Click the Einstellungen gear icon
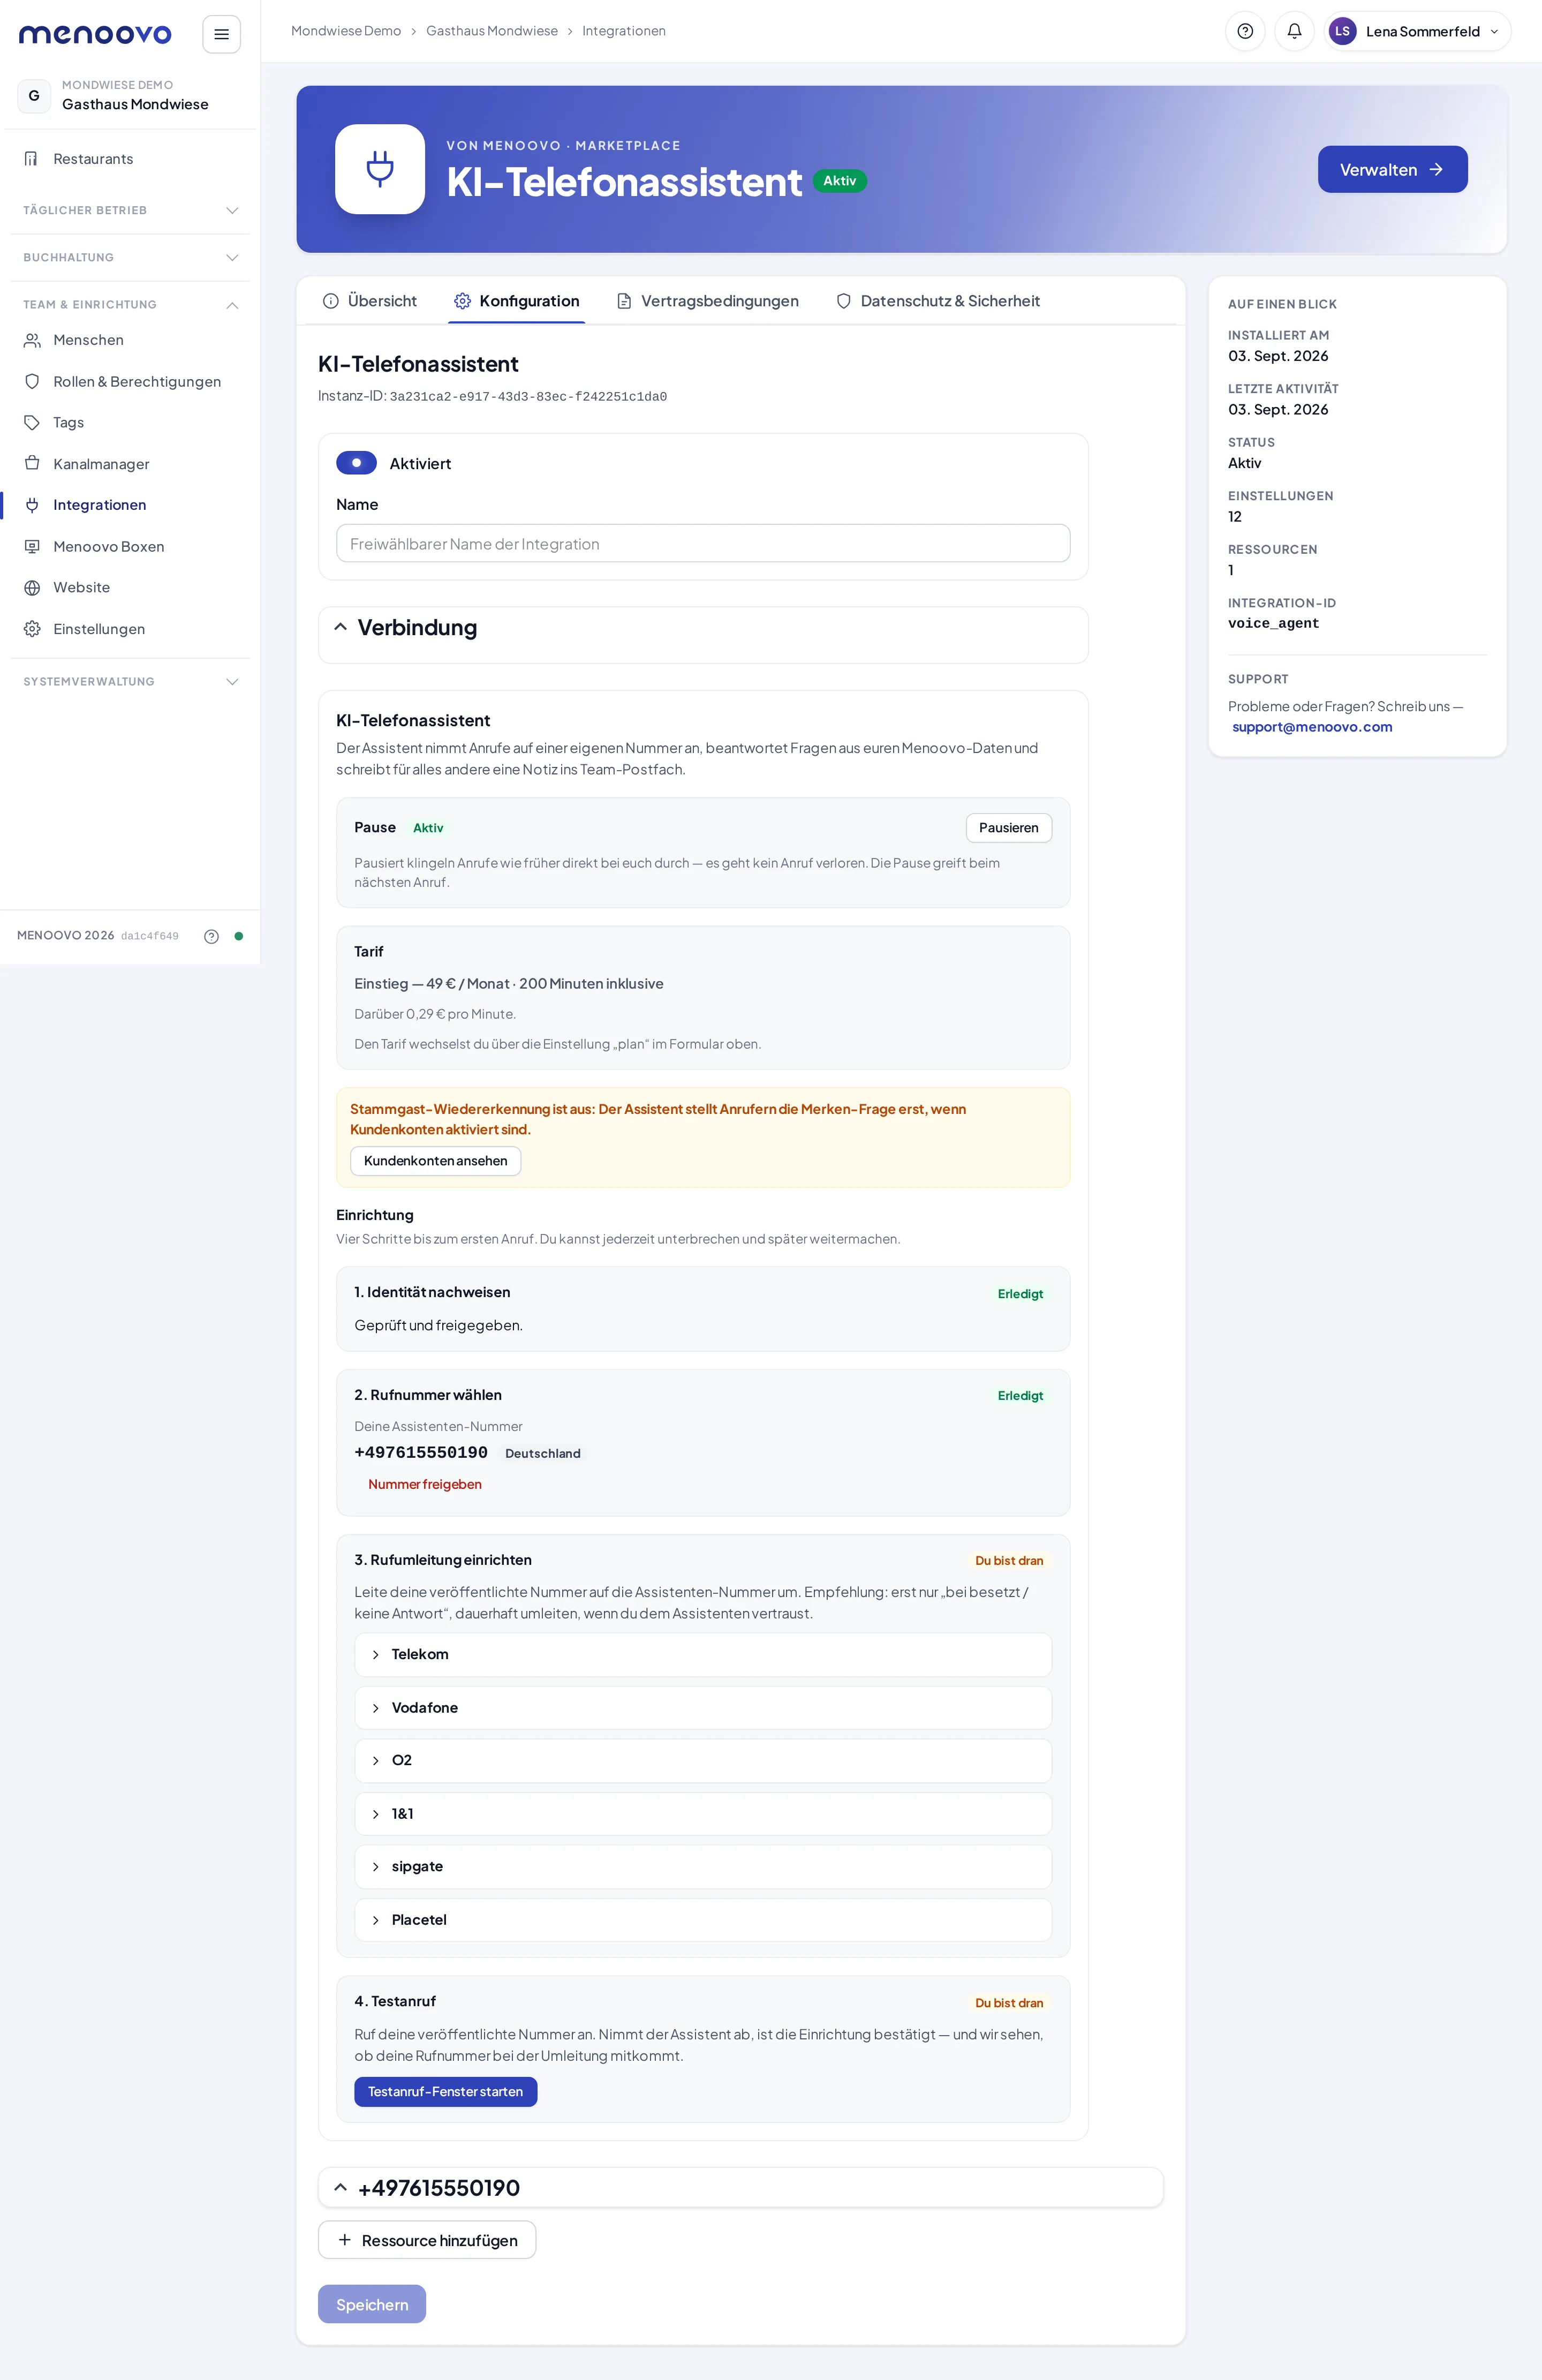The width and height of the screenshot is (1542, 2380). point(32,628)
